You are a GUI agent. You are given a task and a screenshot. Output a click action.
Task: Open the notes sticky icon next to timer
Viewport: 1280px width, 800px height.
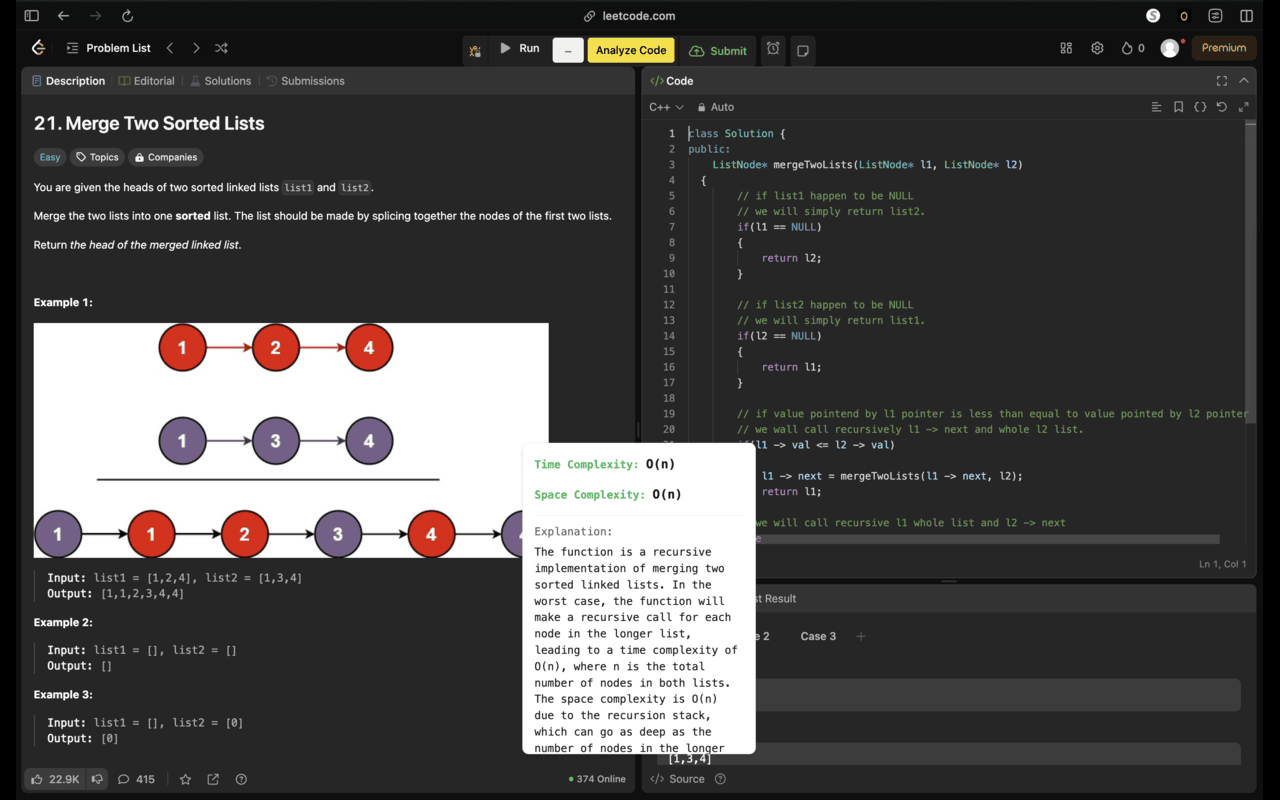[x=802, y=47]
